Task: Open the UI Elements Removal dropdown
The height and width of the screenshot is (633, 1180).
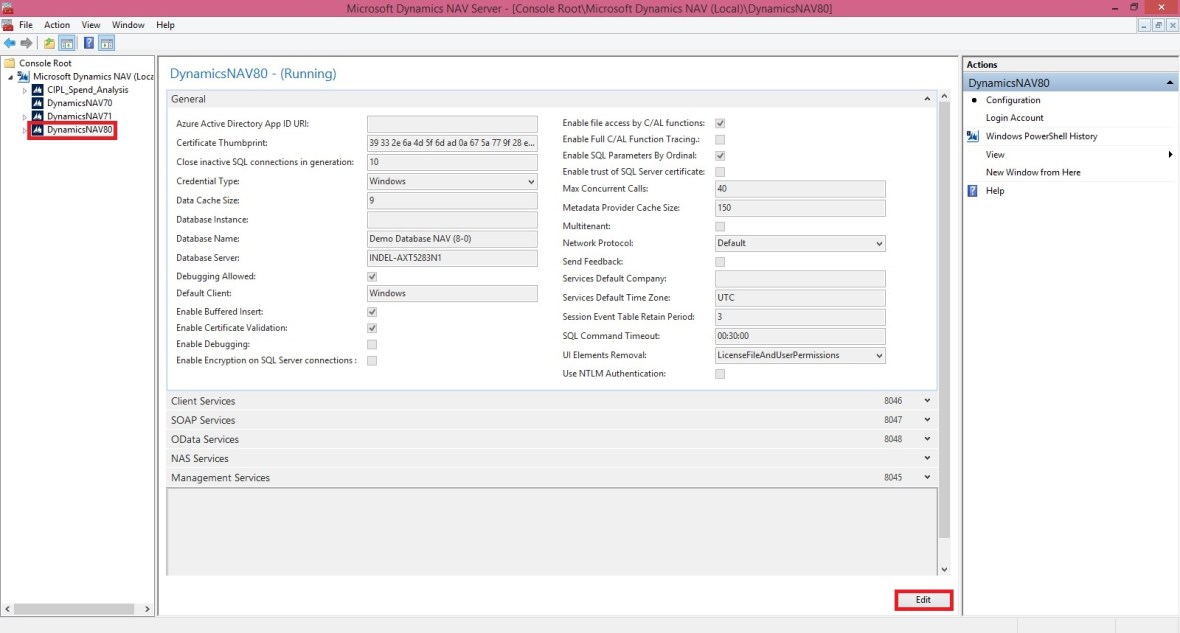Action: coord(800,355)
